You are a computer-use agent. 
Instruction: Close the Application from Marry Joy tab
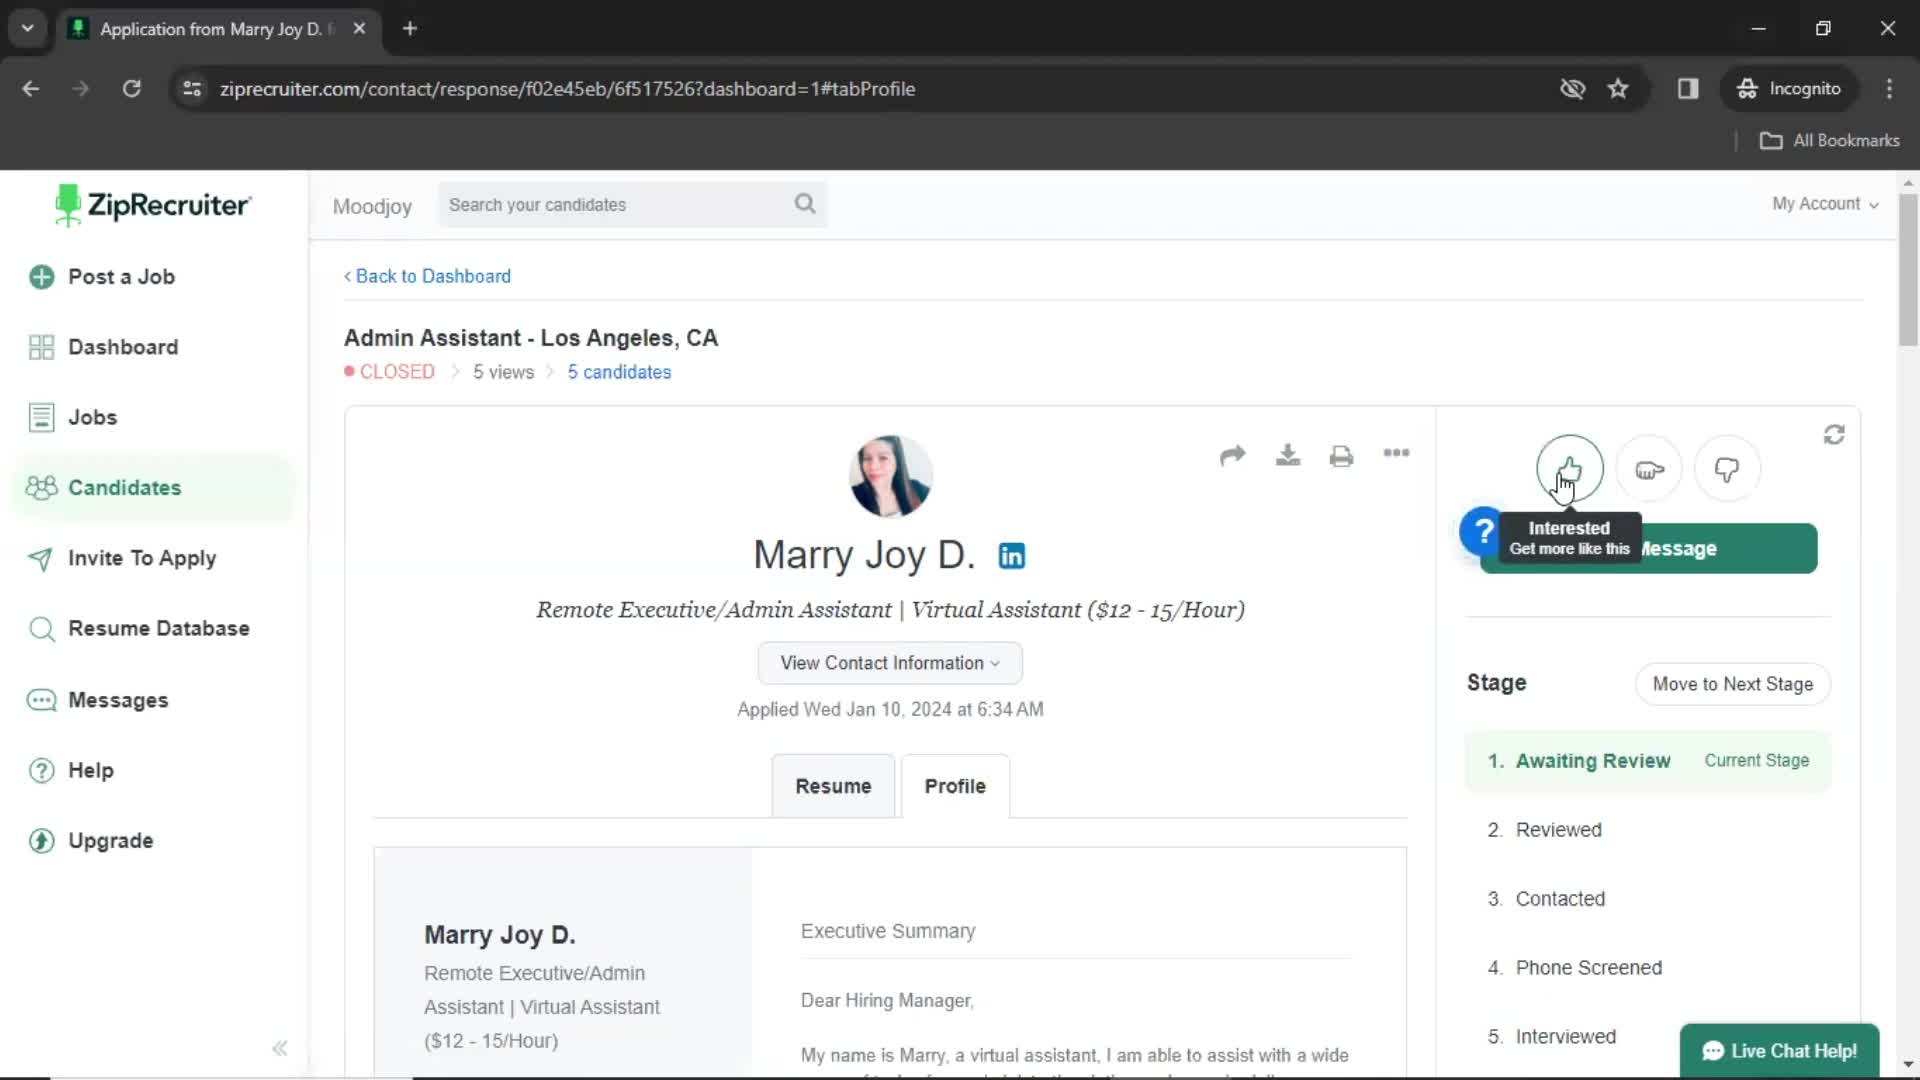pyautogui.click(x=360, y=29)
